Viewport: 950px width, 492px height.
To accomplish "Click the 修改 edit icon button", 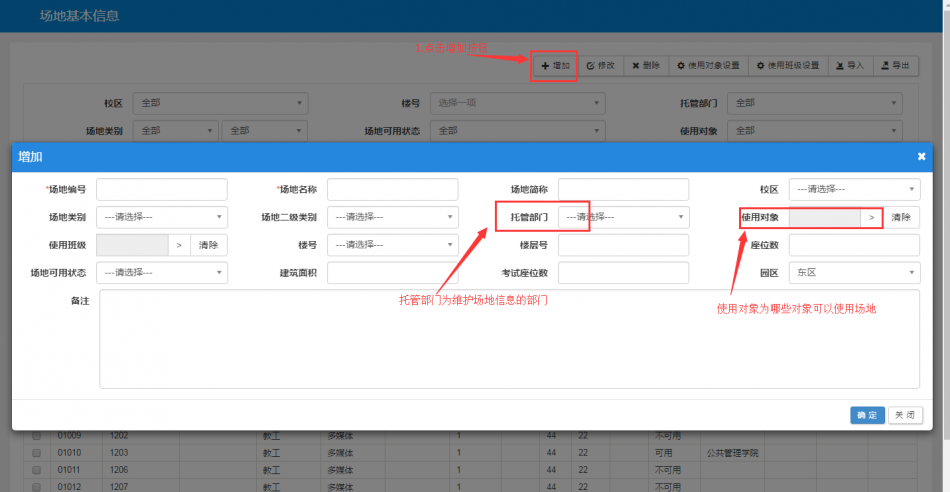I will coord(600,66).
